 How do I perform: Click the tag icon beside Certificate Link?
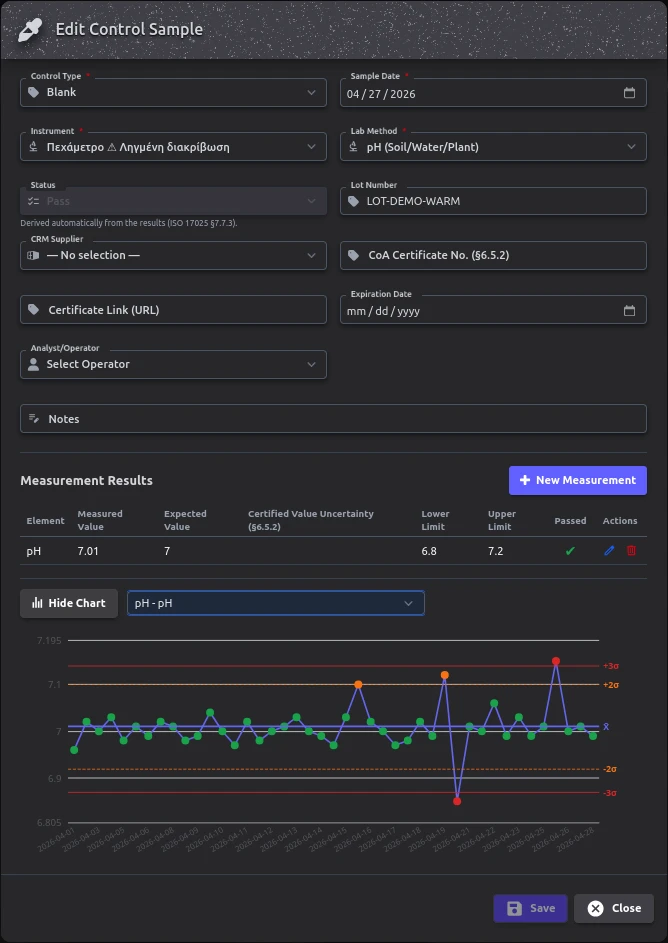point(34,310)
